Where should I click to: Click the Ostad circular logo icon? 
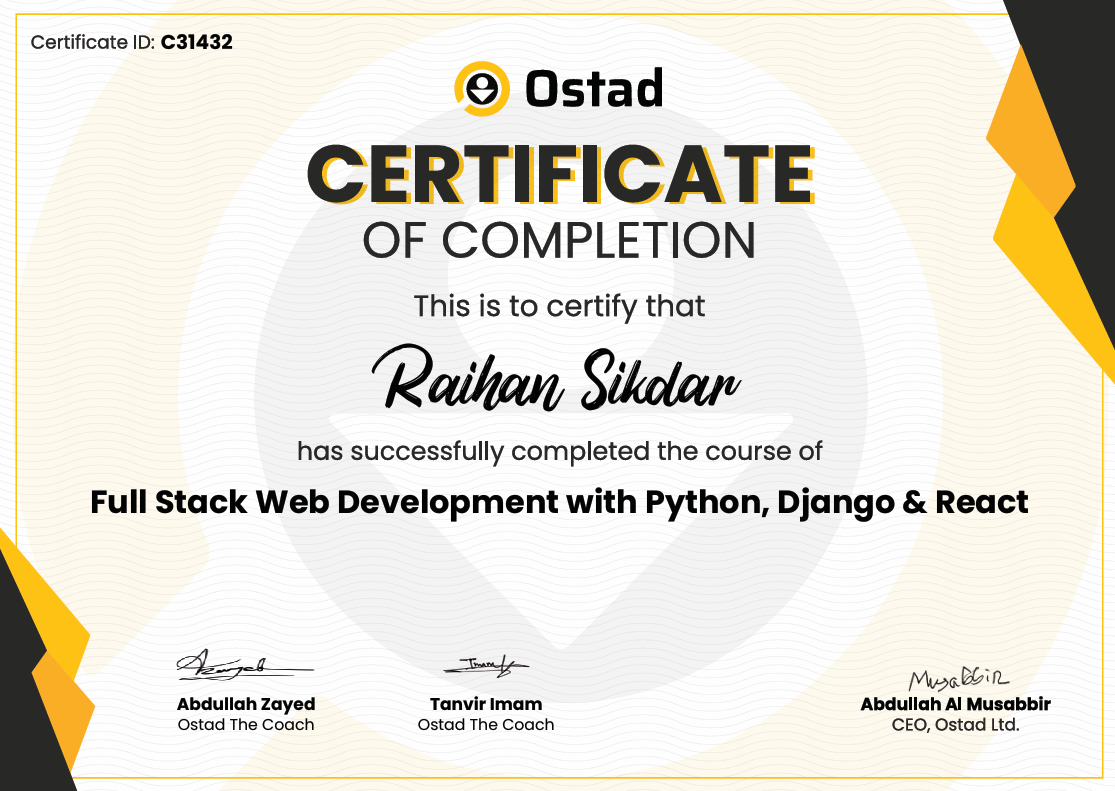(x=482, y=88)
